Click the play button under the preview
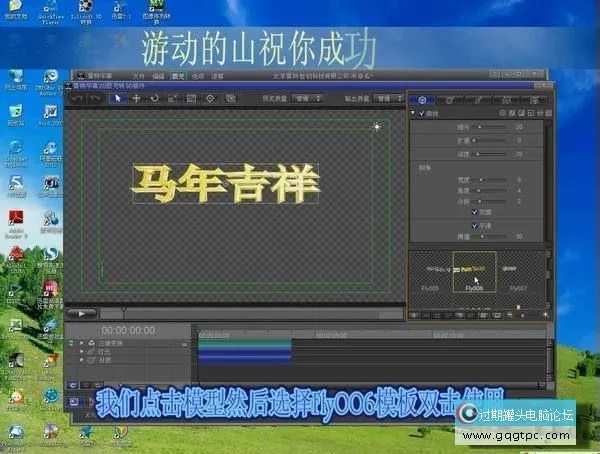The image size is (600, 454). 81,314
